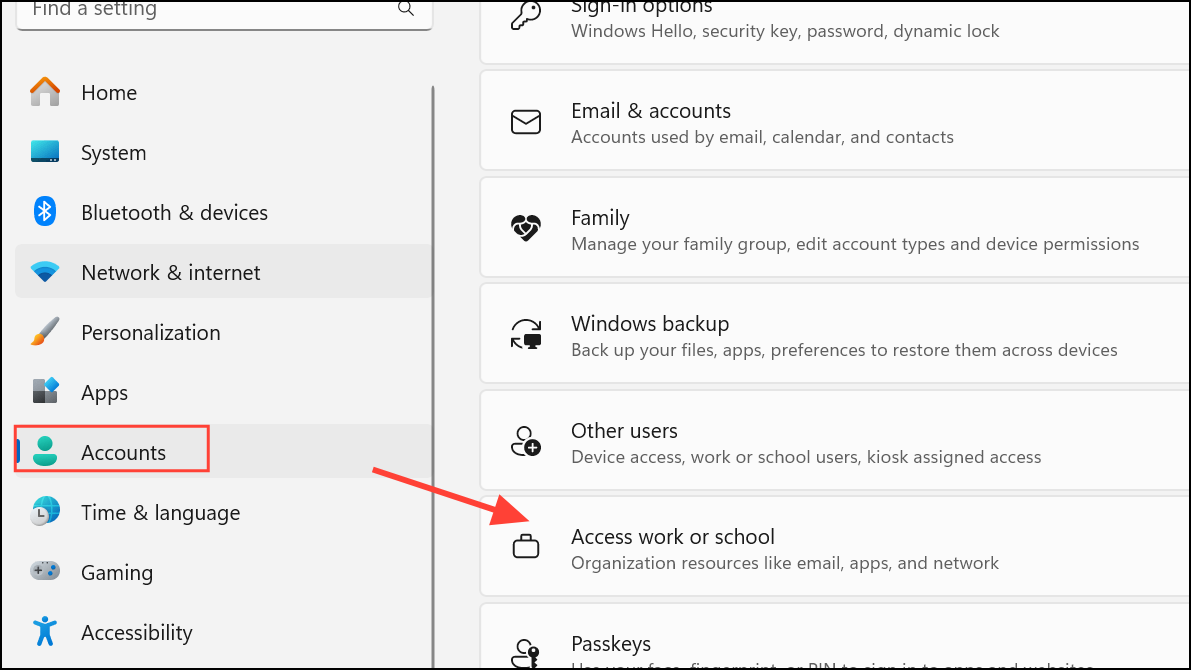
Task: Click the System monitor icon
Action: (45, 151)
